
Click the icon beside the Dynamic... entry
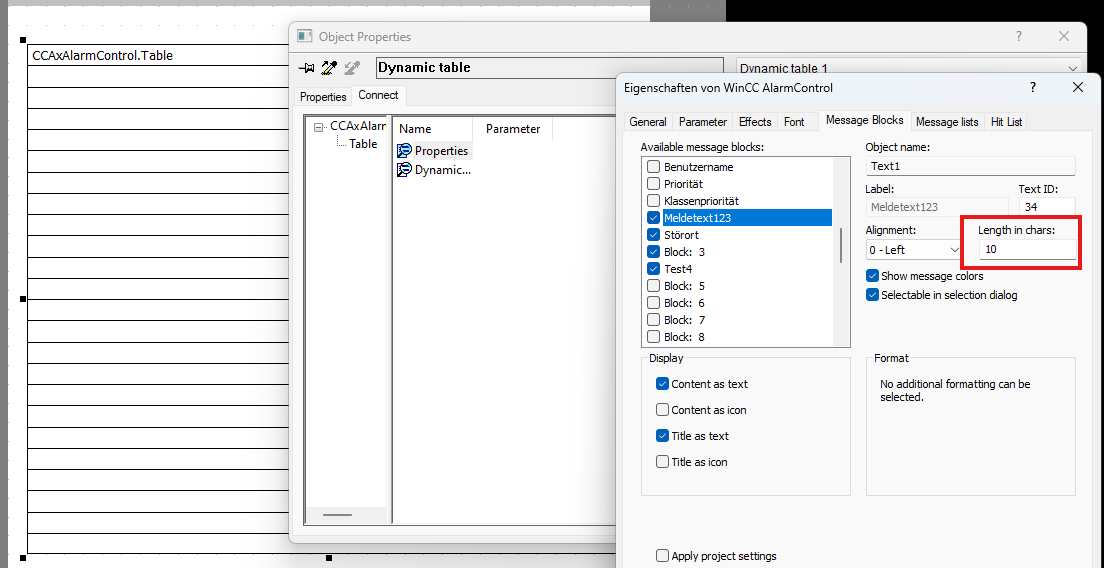(404, 170)
